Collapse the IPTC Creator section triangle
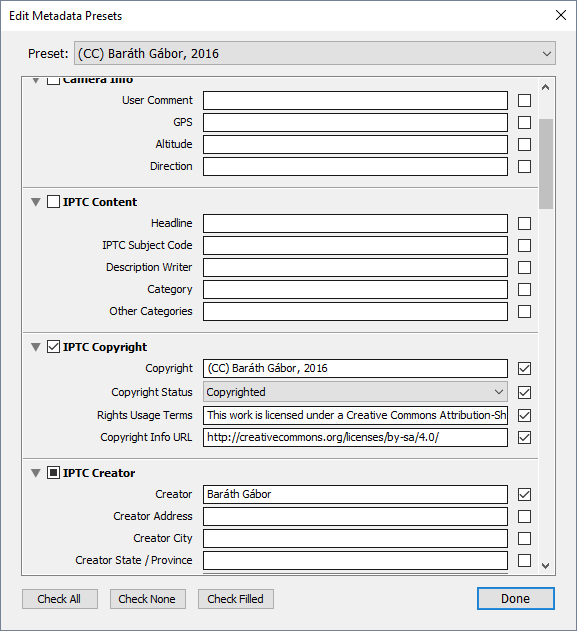 click(x=36, y=473)
